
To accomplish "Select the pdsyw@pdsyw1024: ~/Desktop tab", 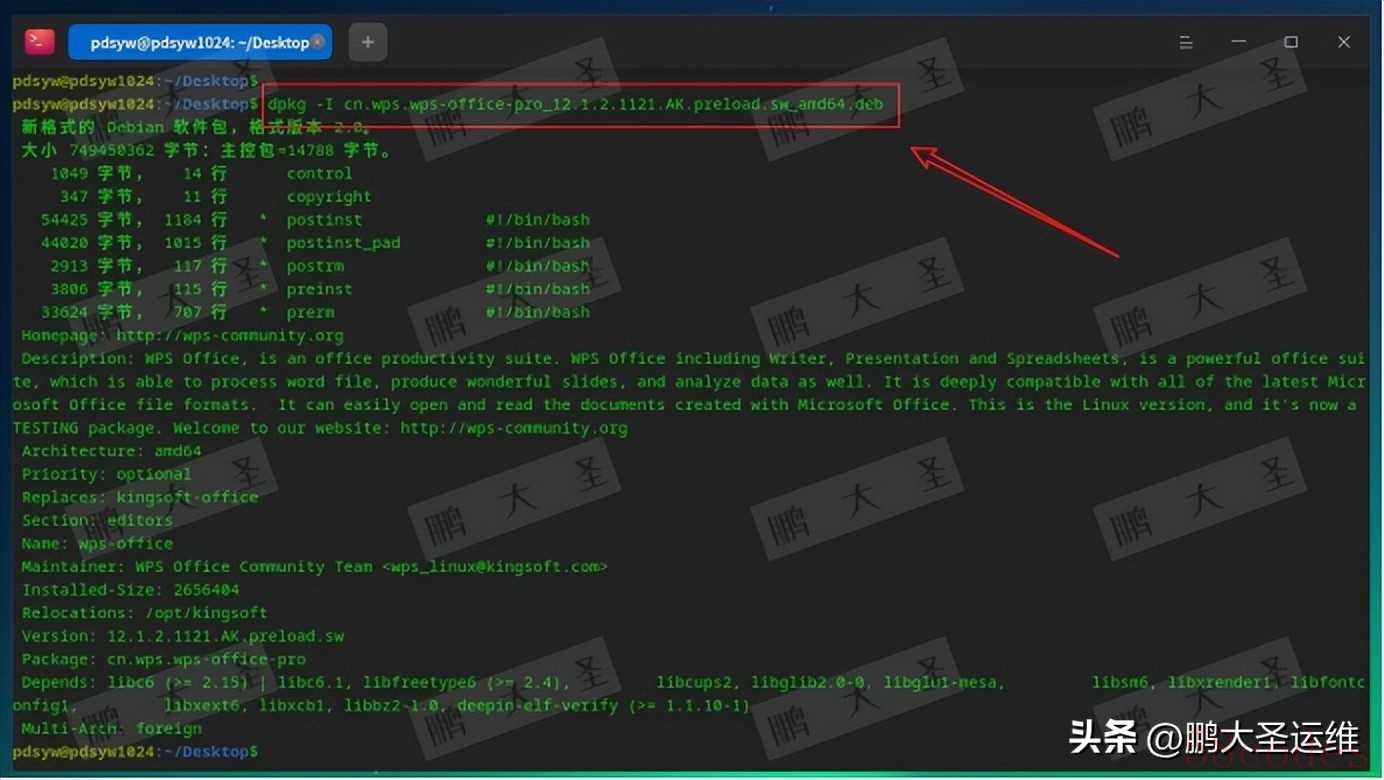I will pos(200,42).
